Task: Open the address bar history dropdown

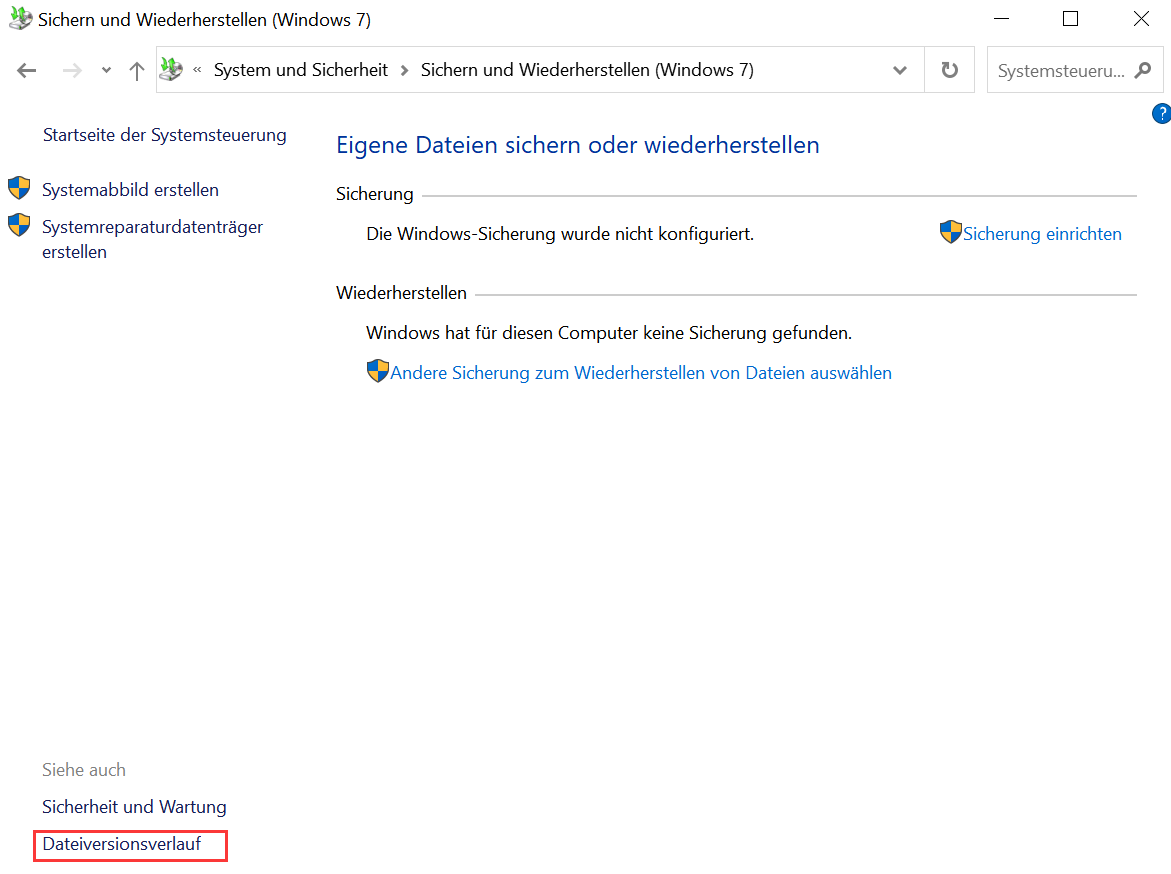Action: click(900, 70)
